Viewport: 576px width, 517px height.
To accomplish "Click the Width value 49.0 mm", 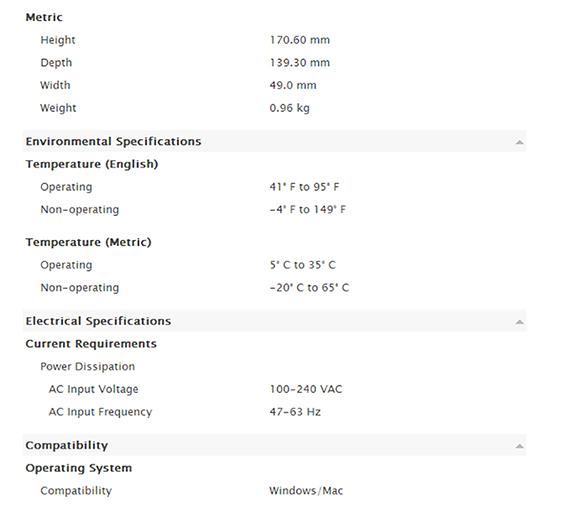I will pyautogui.click(x=293, y=85).
